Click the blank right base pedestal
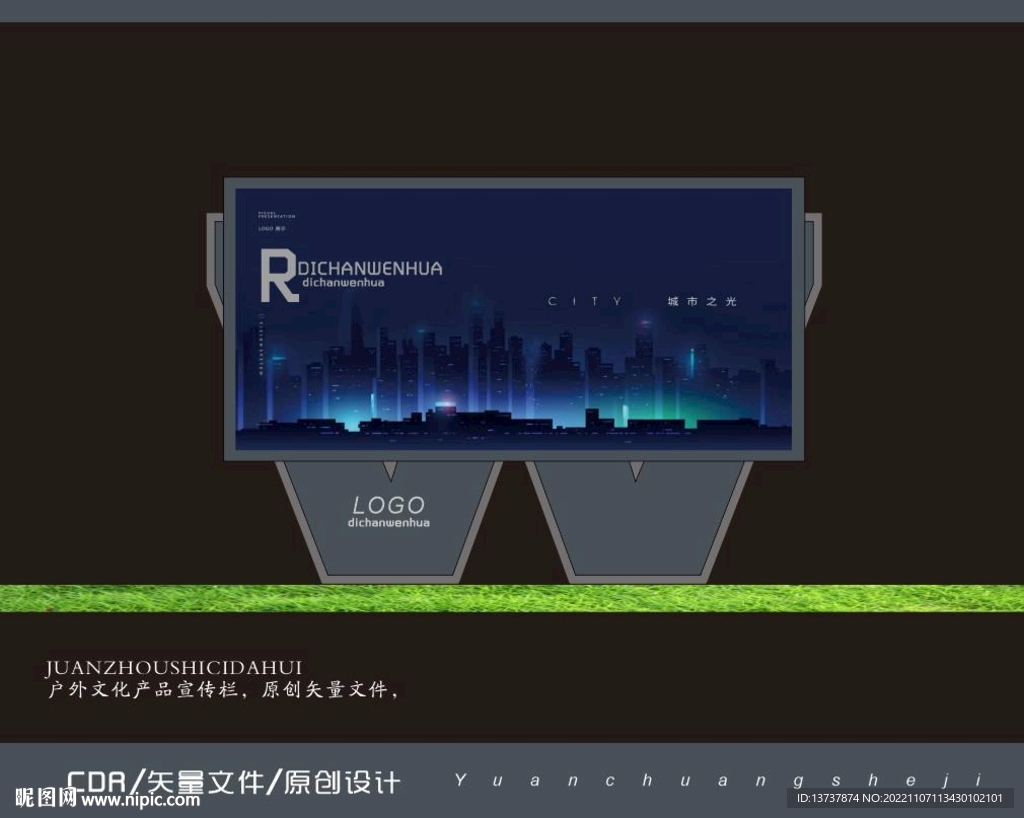The height and width of the screenshot is (818, 1024). (x=638, y=521)
